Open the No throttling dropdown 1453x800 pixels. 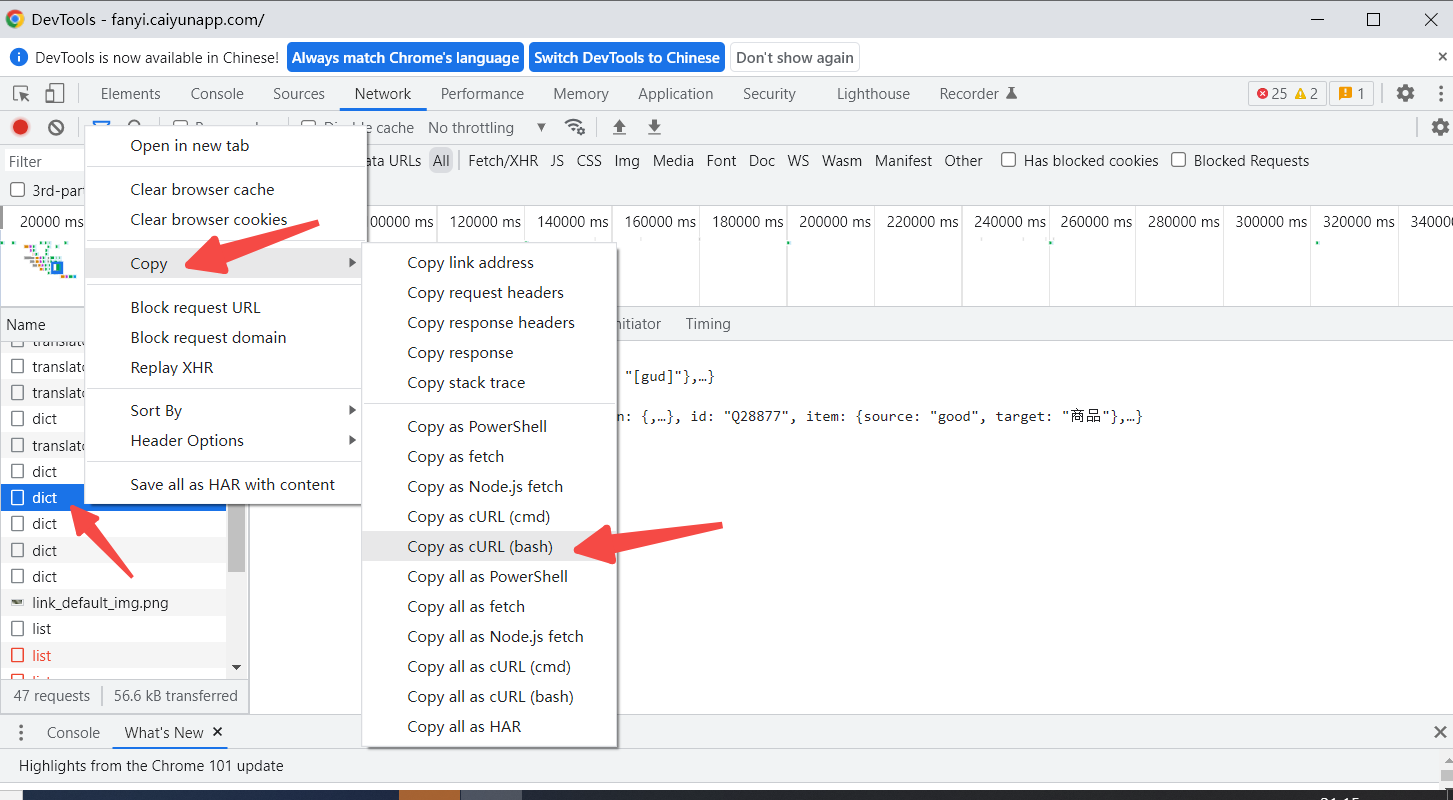pos(487,128)
